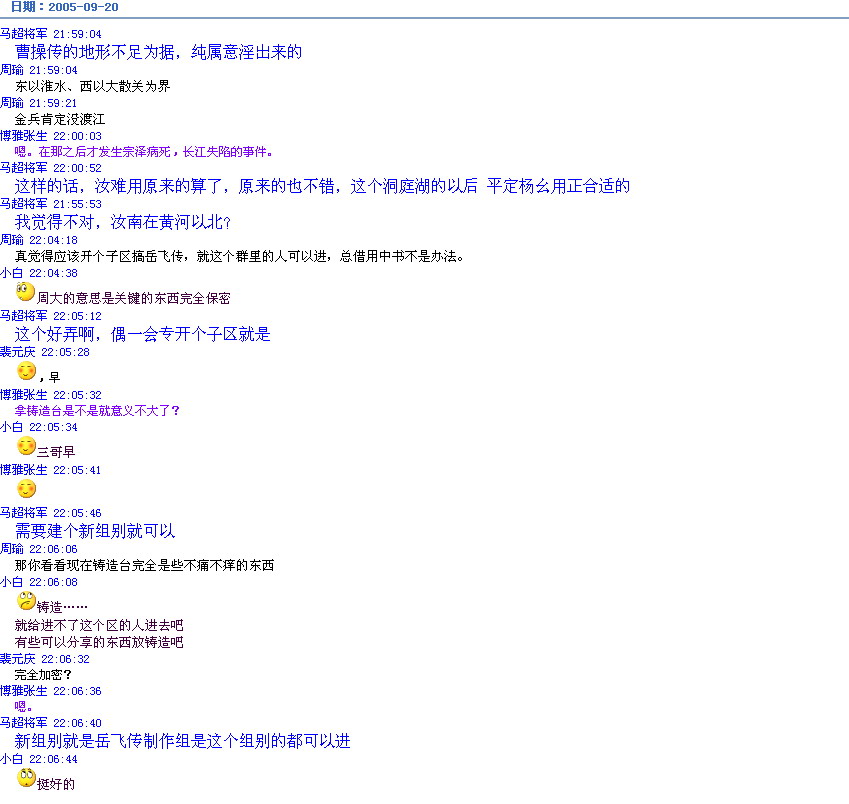Click the lone blushing emoji at 22:05:41
The height and width of the screenshot is (804, 849).
point(27,489)
